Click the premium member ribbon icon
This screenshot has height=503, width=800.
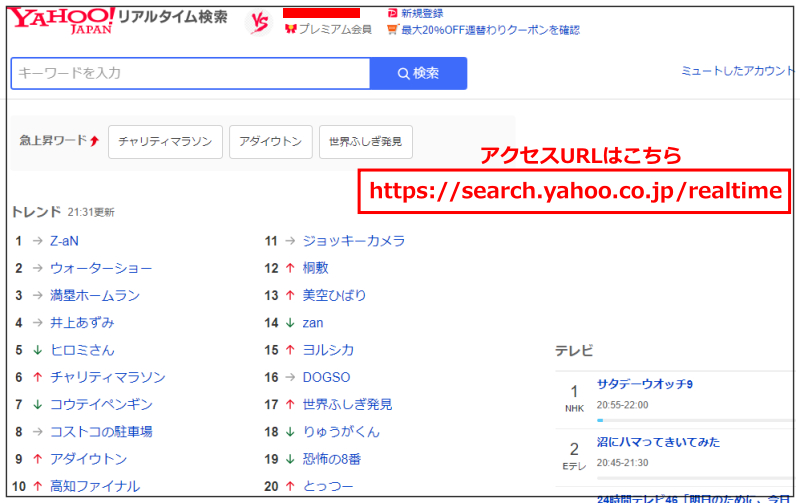(x=291, y=29)
